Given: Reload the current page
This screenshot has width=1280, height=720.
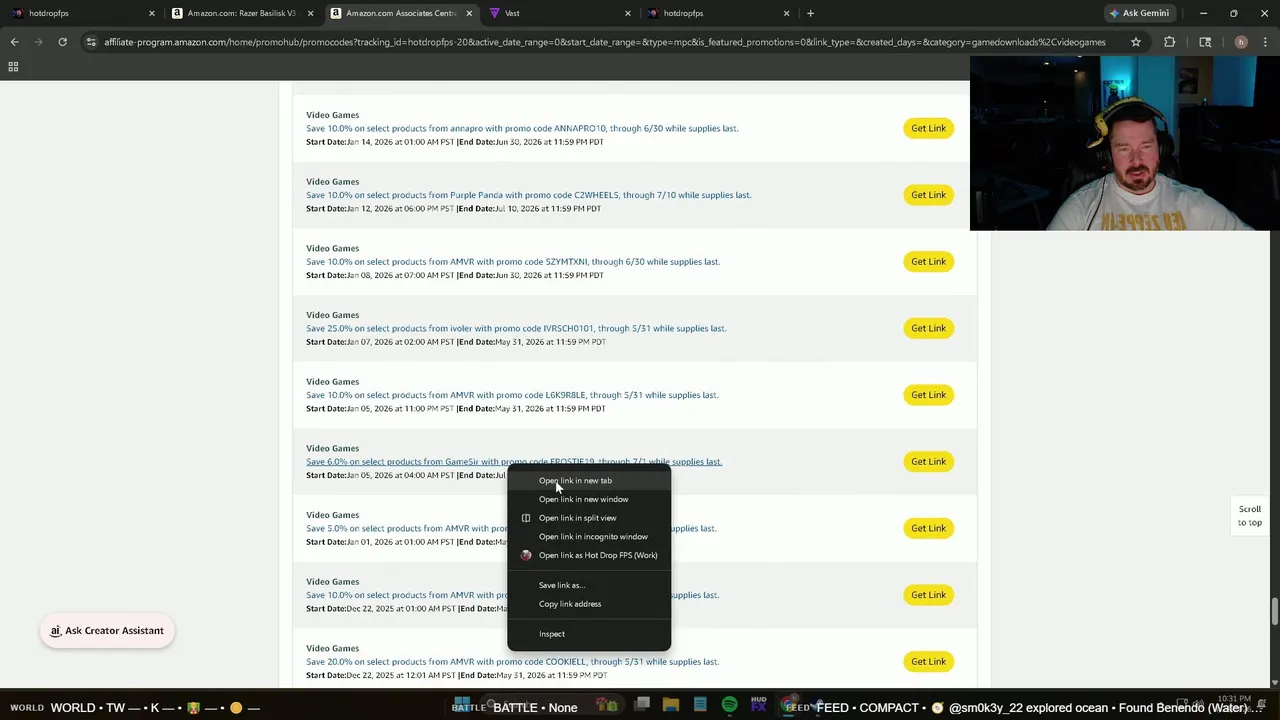Looking at the screenshot, I should click(x=62, y=42).
